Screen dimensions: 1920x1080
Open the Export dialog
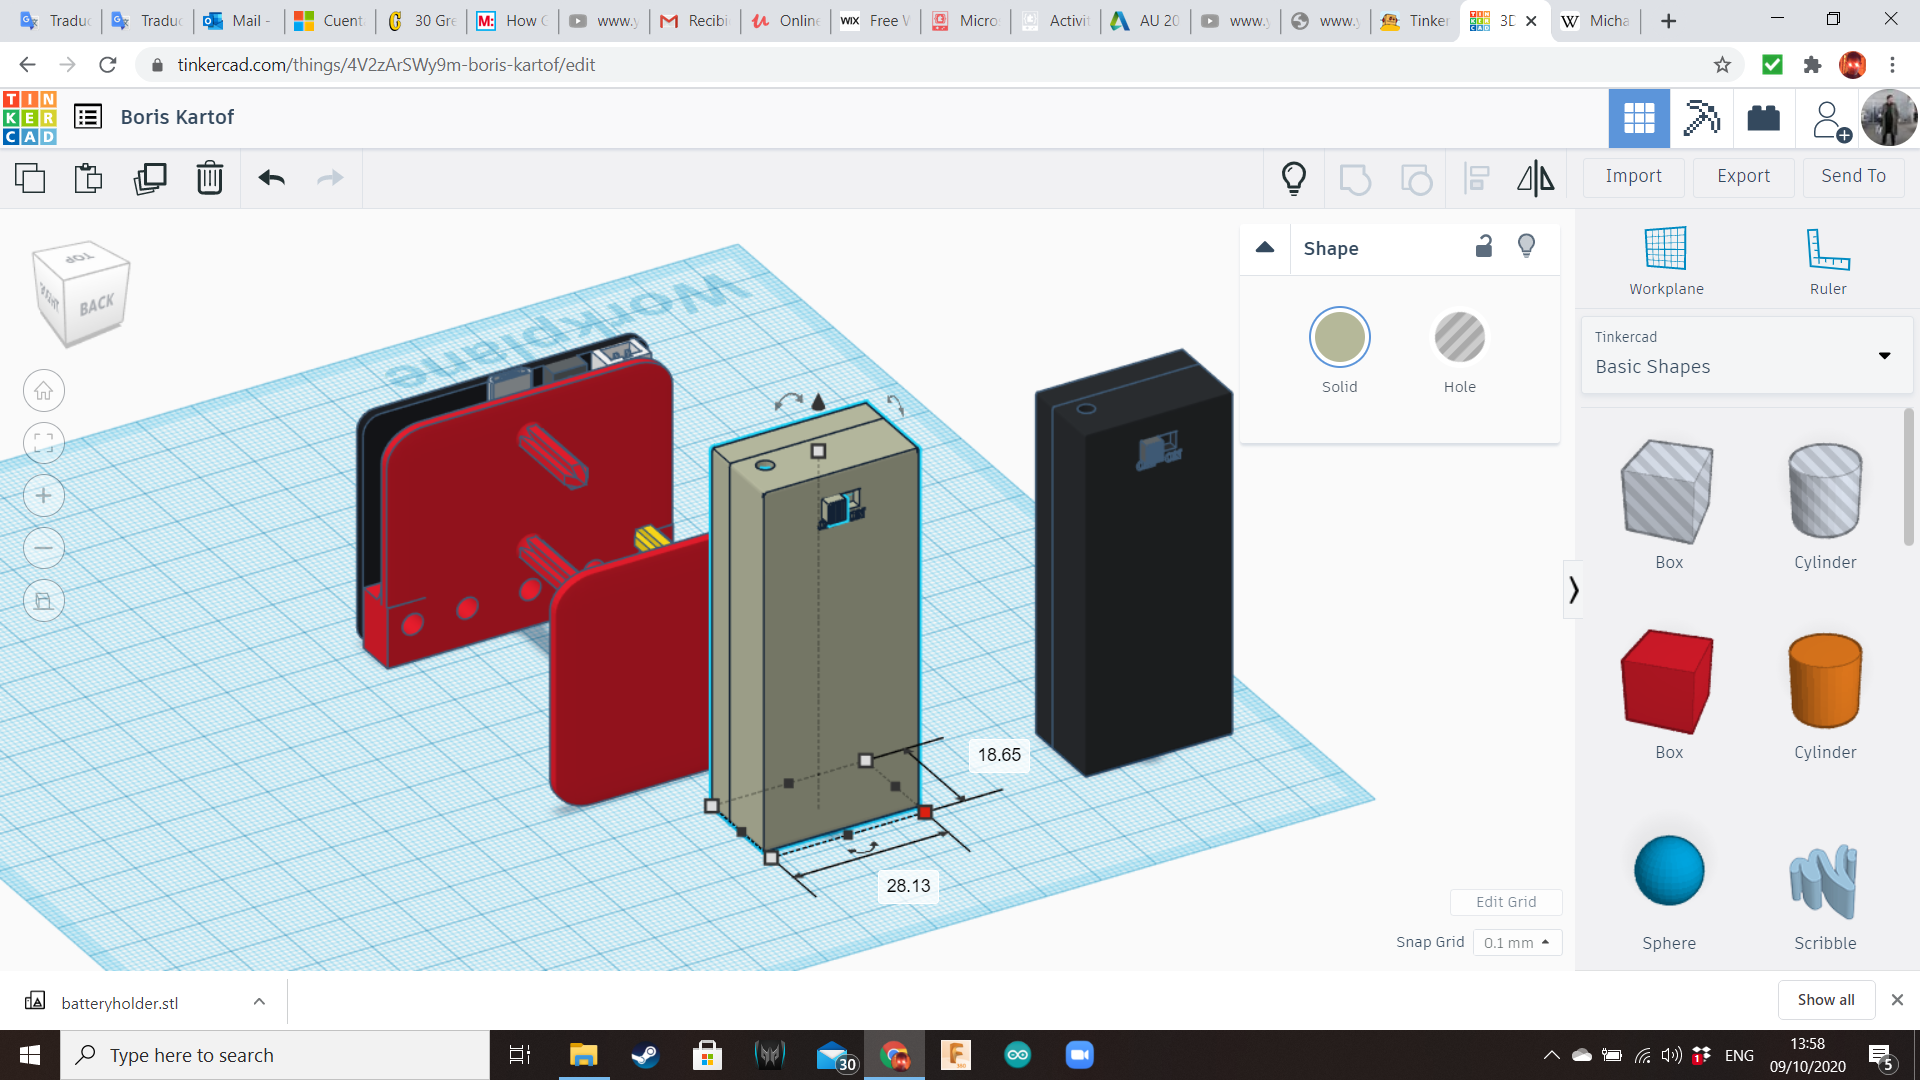(1743, 176)
